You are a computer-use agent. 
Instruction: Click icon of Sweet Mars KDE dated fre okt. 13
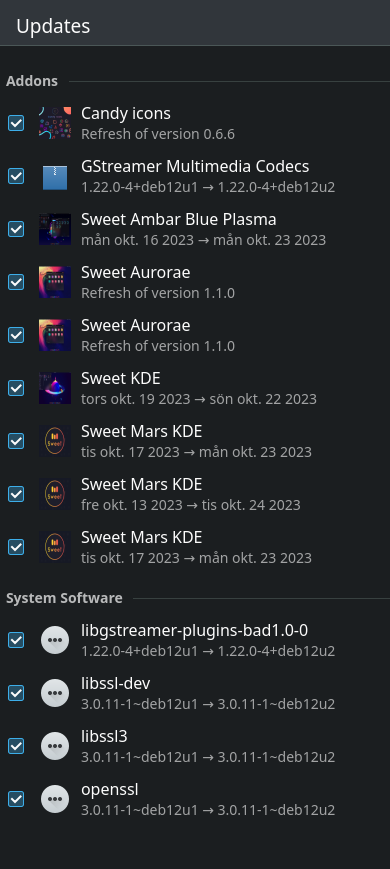55,494
